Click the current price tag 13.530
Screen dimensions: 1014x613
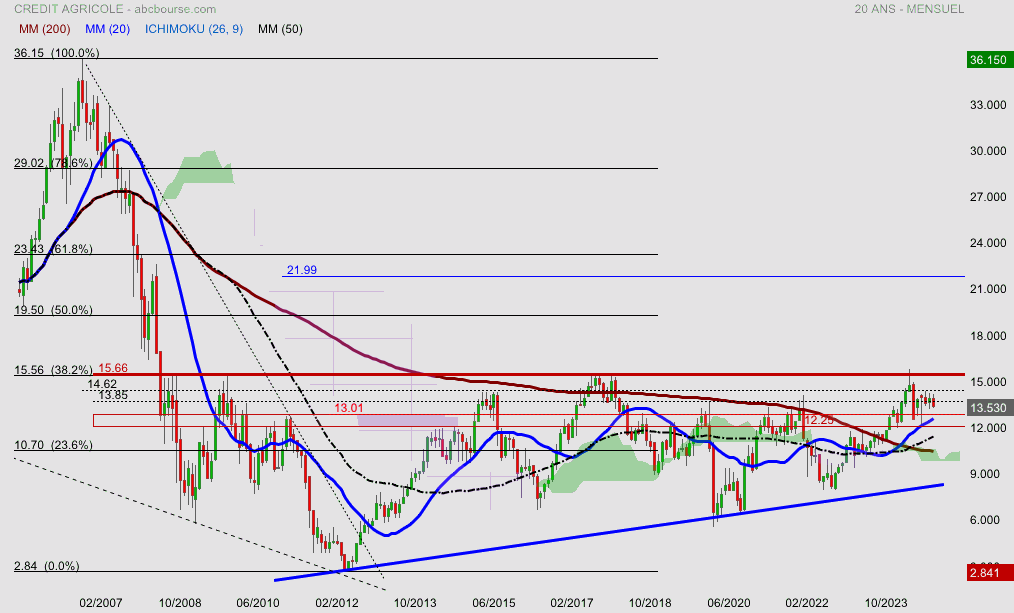[989, 408]
